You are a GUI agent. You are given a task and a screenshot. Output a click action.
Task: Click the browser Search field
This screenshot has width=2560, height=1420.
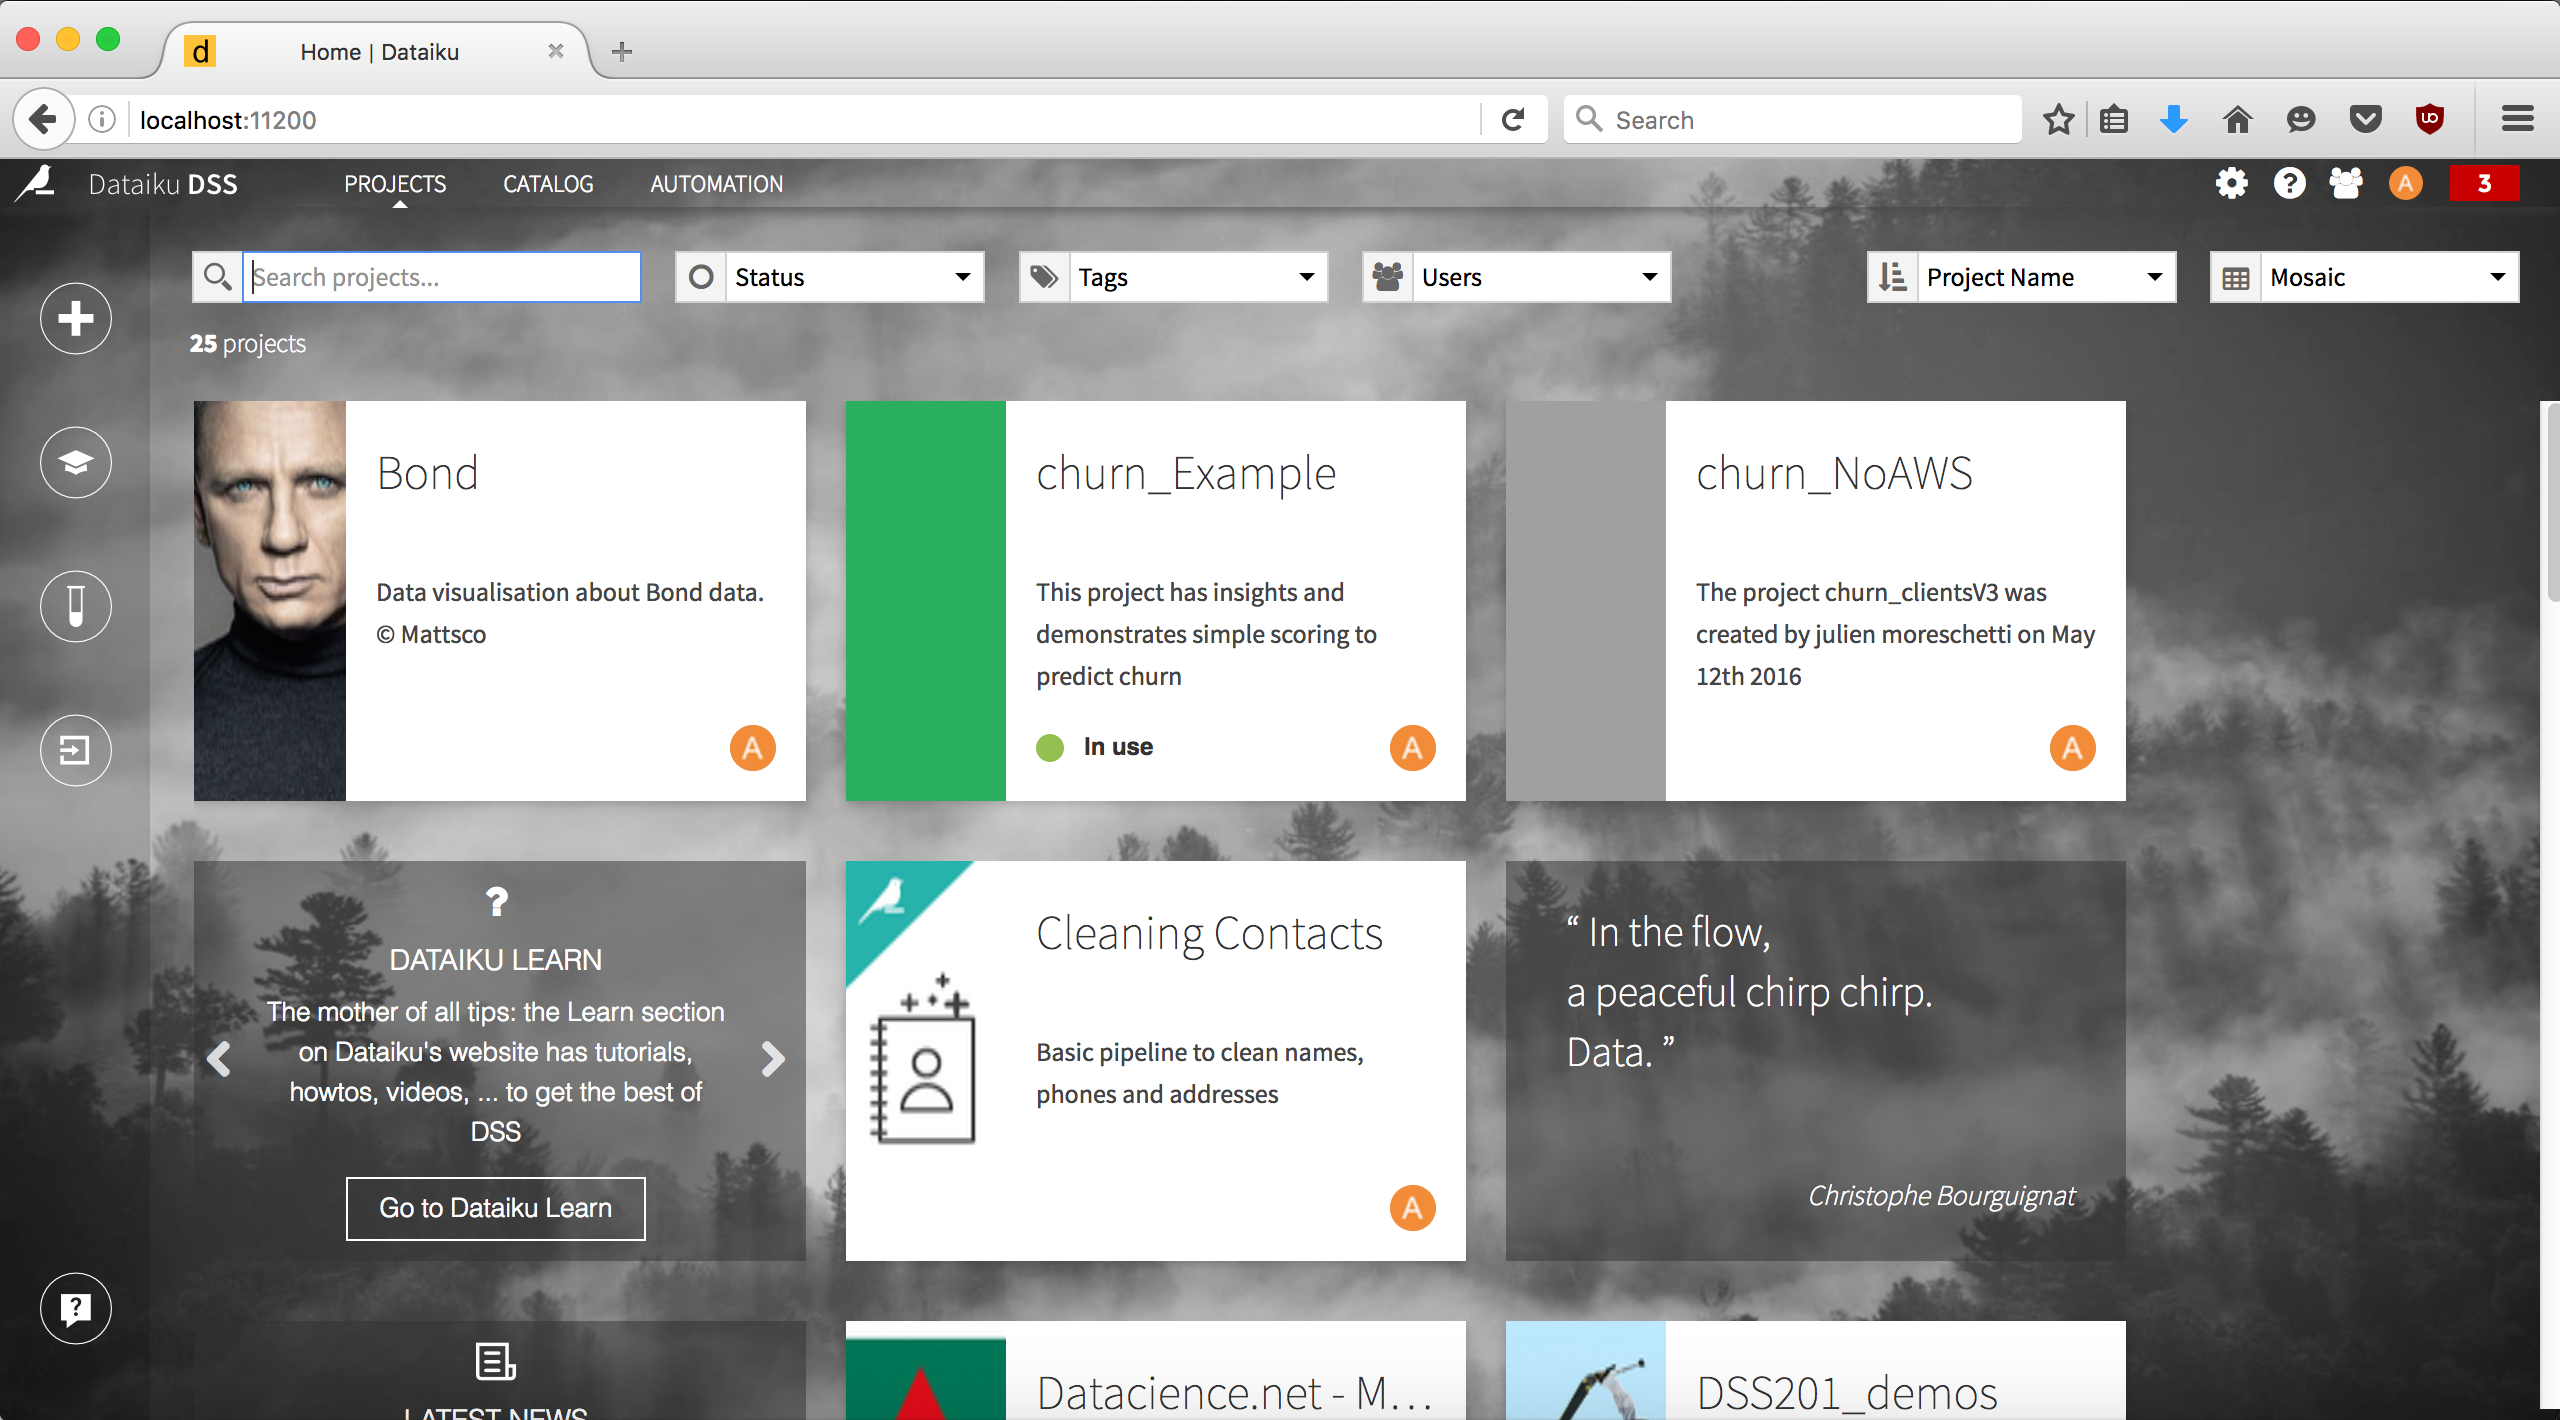[x=1792, y=120]
